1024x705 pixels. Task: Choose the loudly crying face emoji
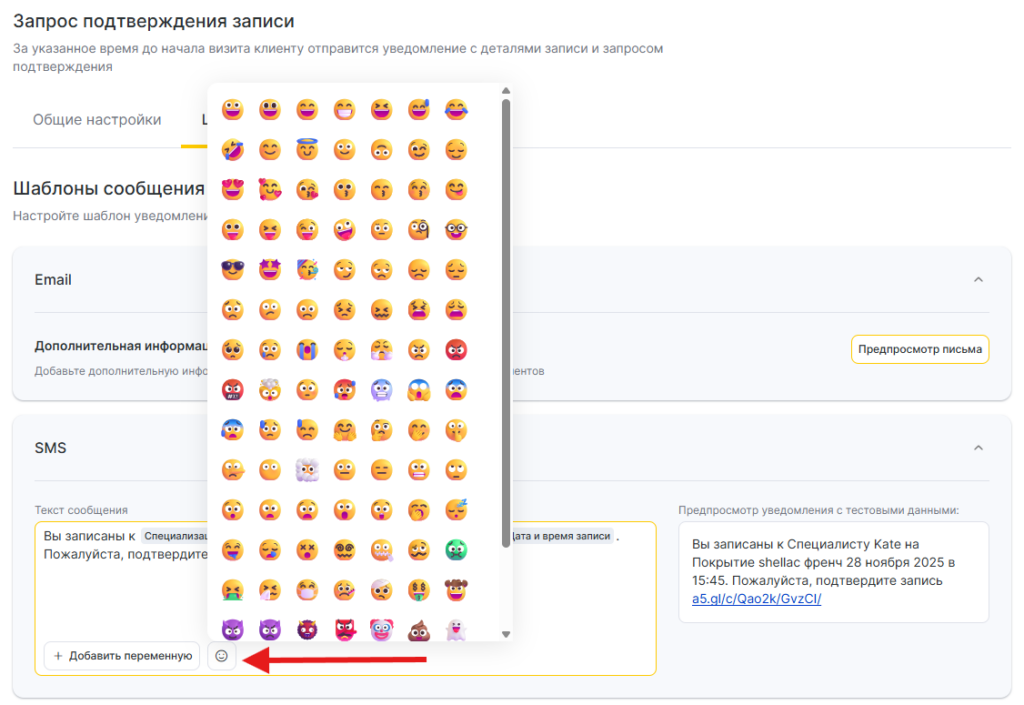click(x=307, y=350)
